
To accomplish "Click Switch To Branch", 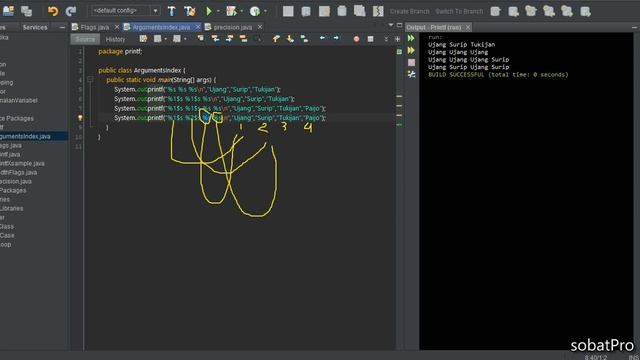I will (x=459, y=11).
